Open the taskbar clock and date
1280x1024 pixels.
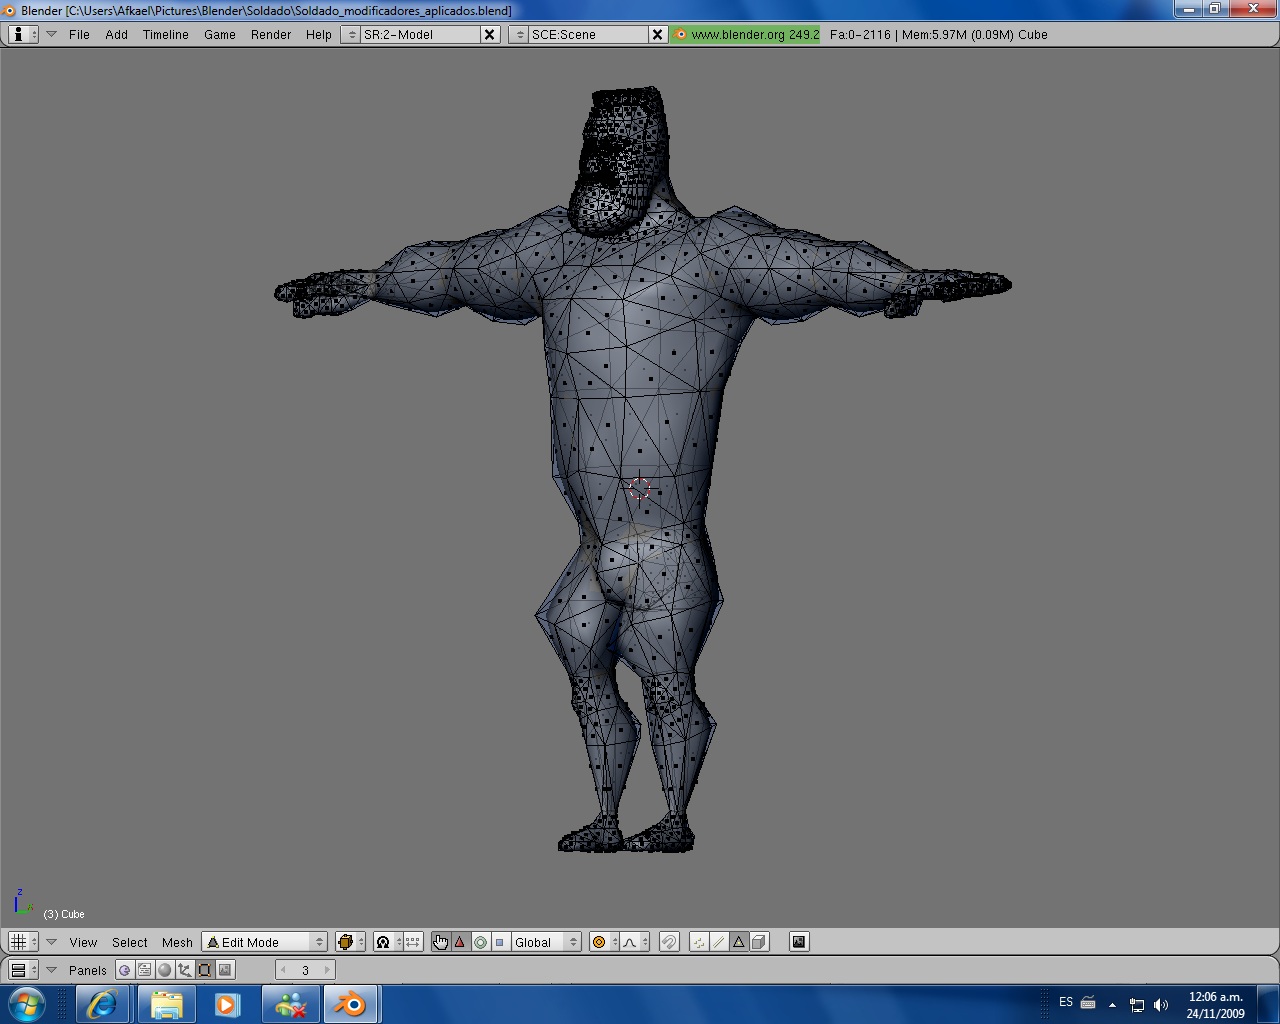click(1215, 1004)
